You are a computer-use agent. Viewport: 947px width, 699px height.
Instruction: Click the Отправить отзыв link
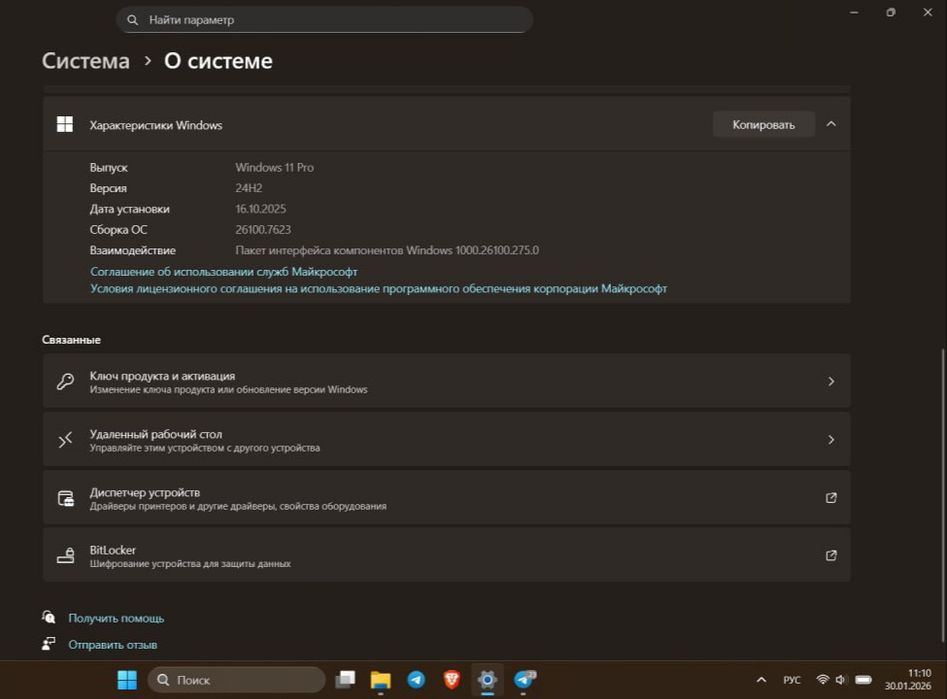[x=113, y=645]
